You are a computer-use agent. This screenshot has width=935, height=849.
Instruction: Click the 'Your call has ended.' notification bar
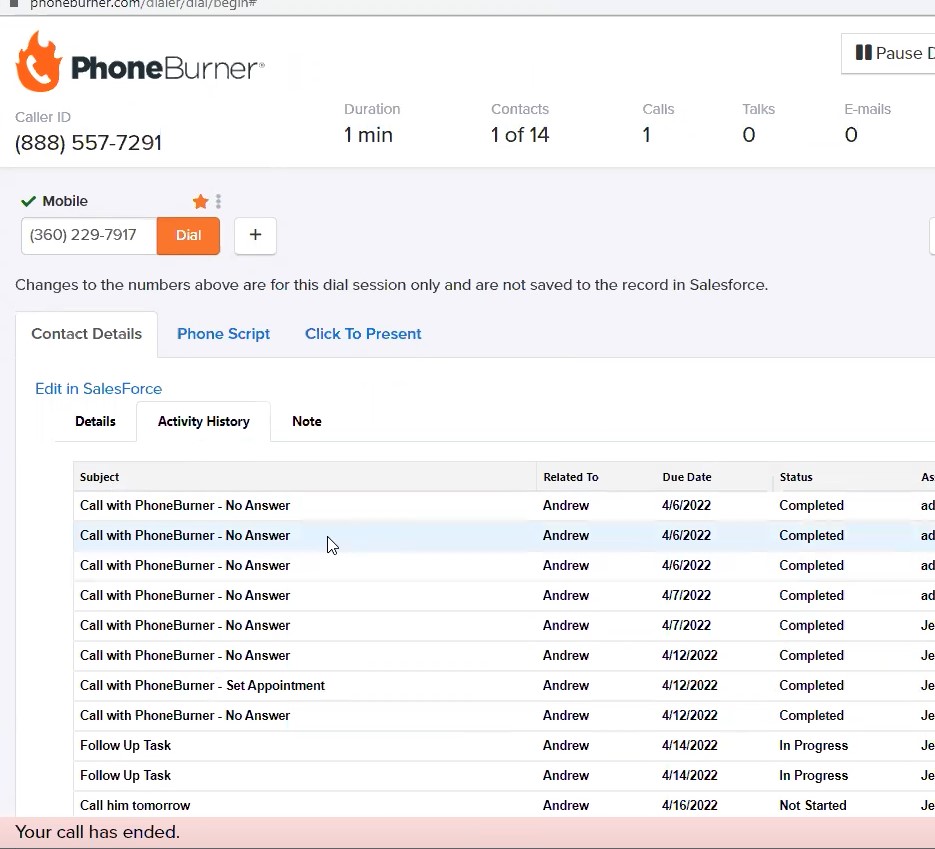pyautogui.click(x=468, y=832)
